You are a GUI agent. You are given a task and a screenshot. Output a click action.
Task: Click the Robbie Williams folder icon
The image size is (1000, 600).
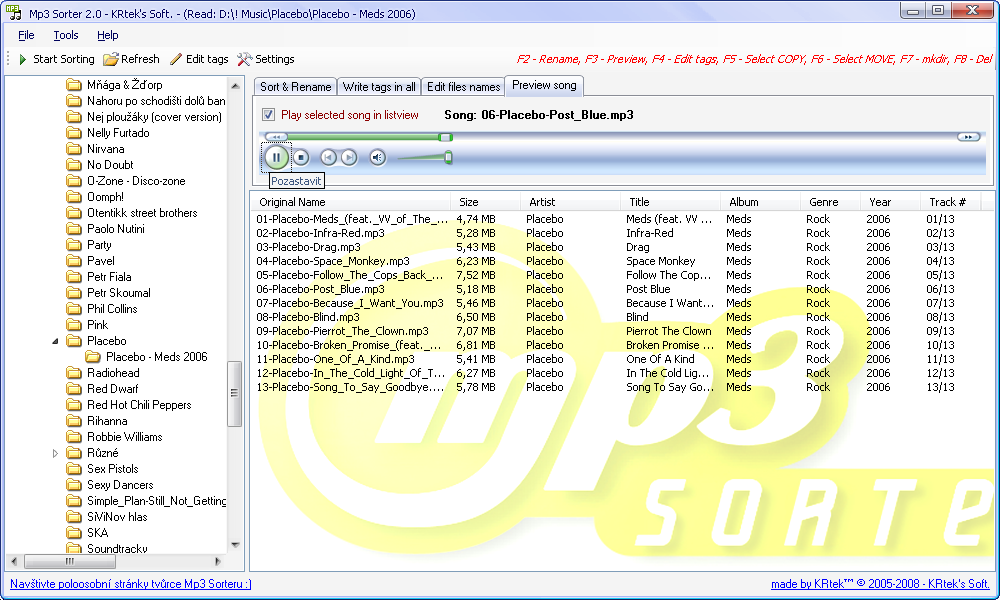pos(75,437)
